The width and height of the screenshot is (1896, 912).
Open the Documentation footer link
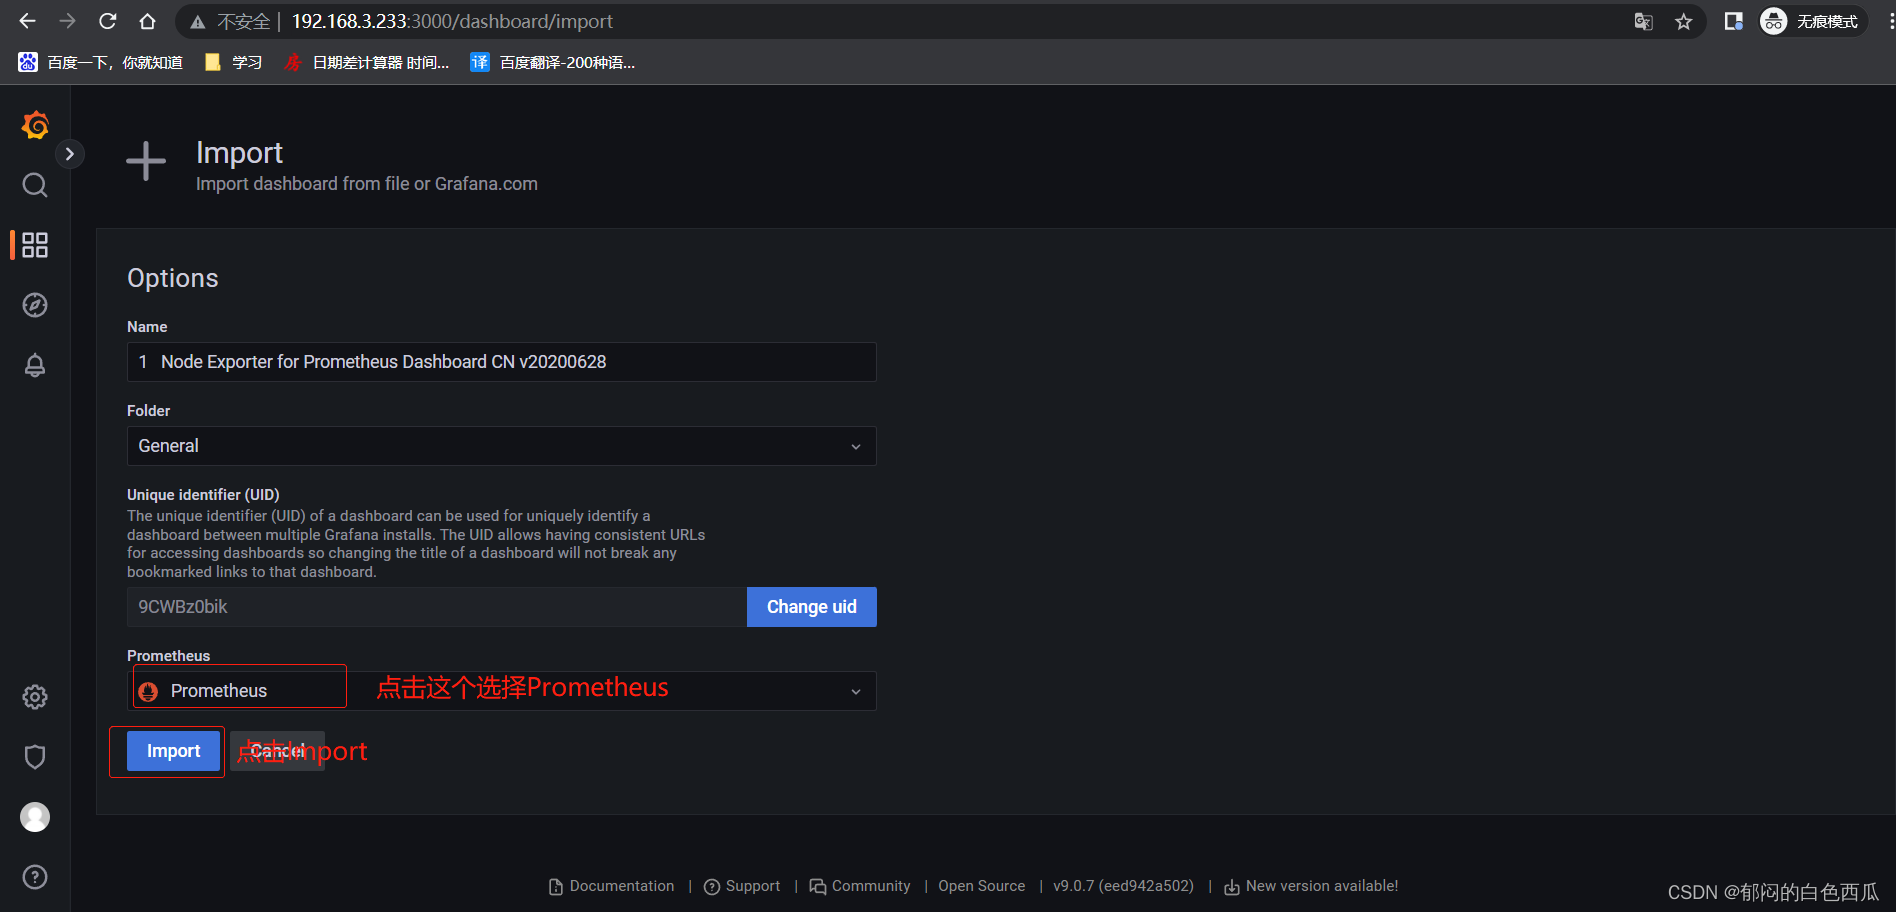pyautogui.click(x=612, y=886)
